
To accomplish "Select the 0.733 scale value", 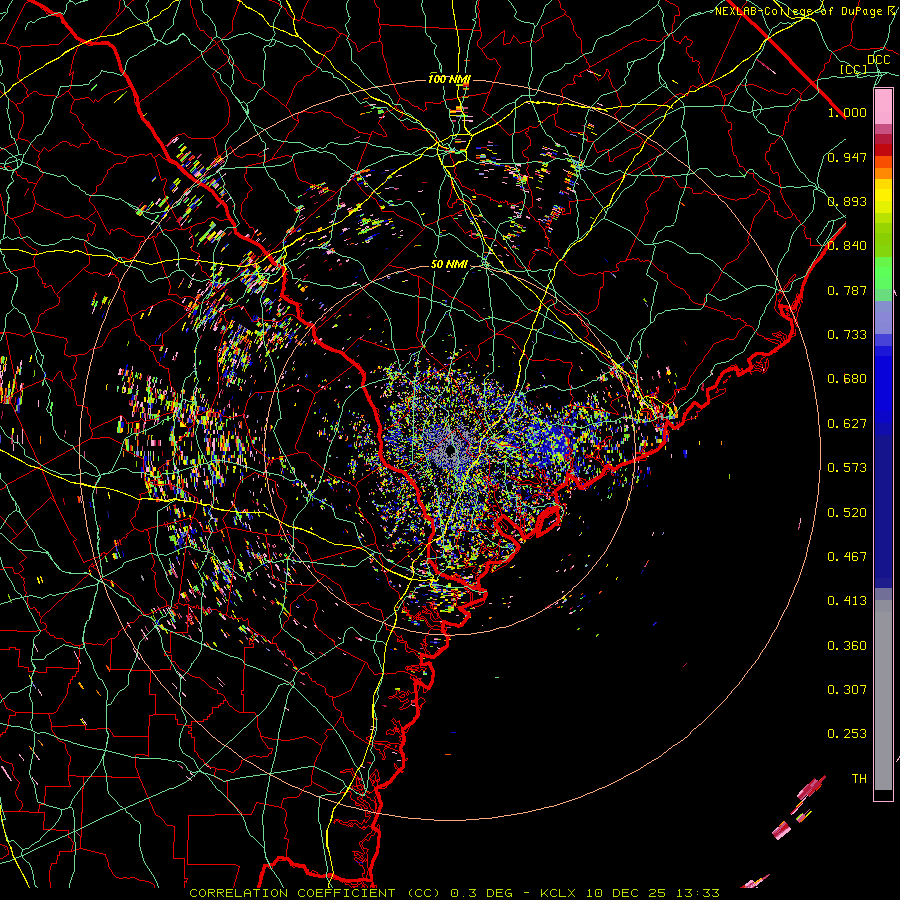I will click(x=847, y=335).
